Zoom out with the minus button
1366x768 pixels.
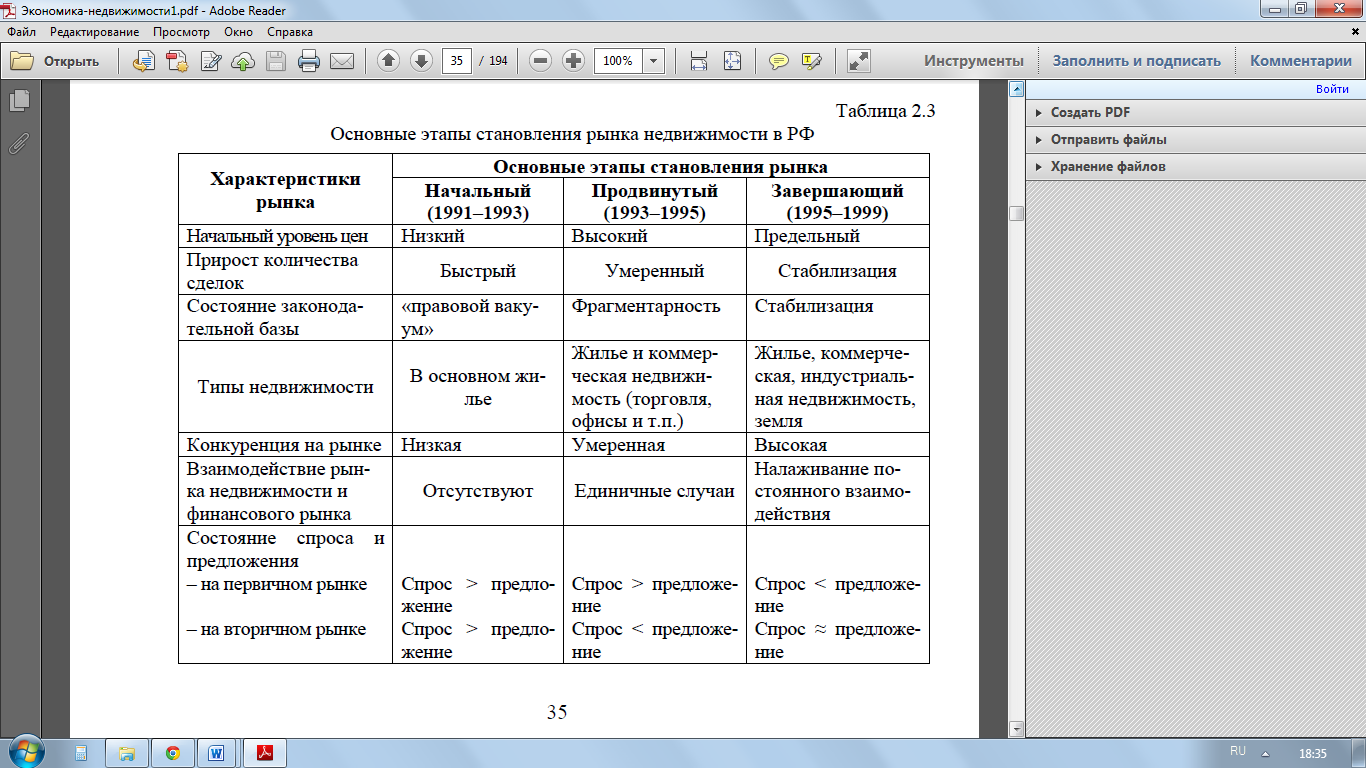(541, 61)
